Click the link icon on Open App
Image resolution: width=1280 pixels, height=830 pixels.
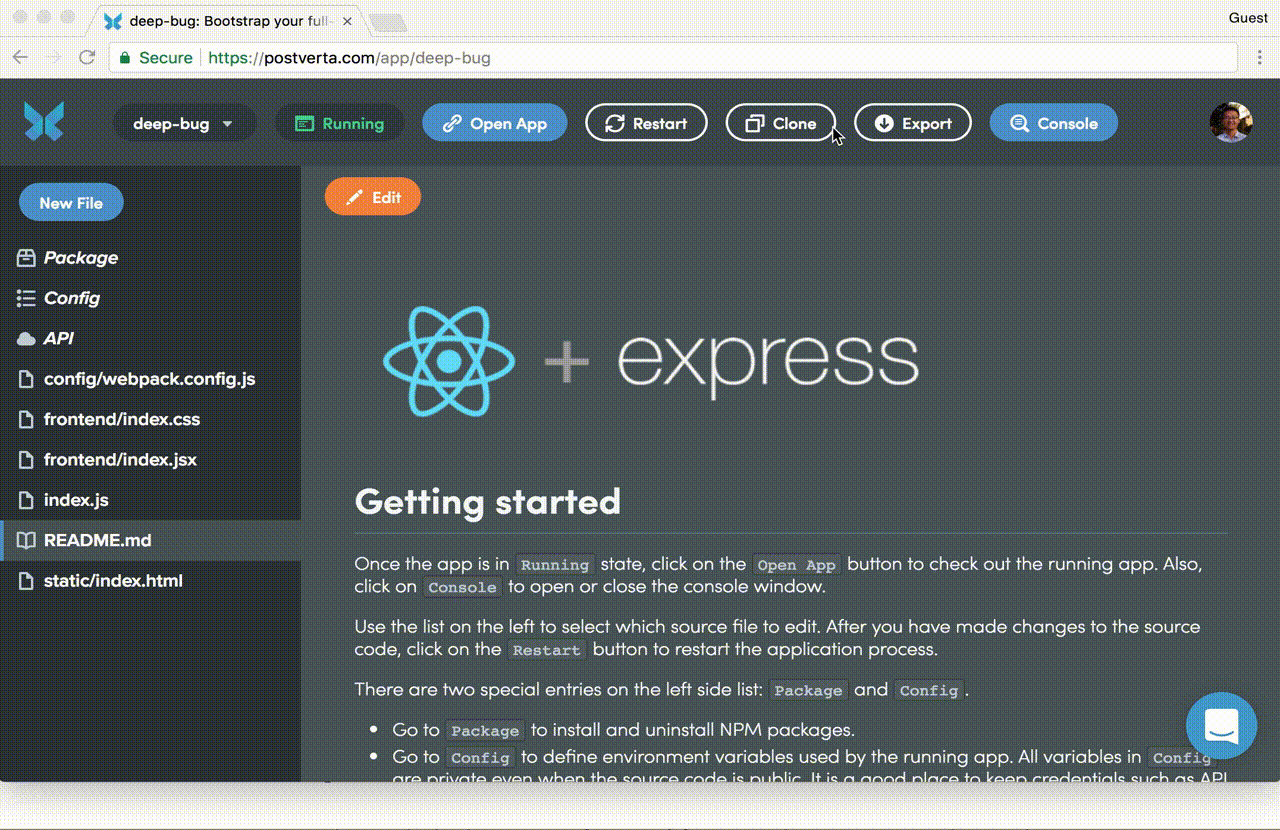[x=452, y=124]
